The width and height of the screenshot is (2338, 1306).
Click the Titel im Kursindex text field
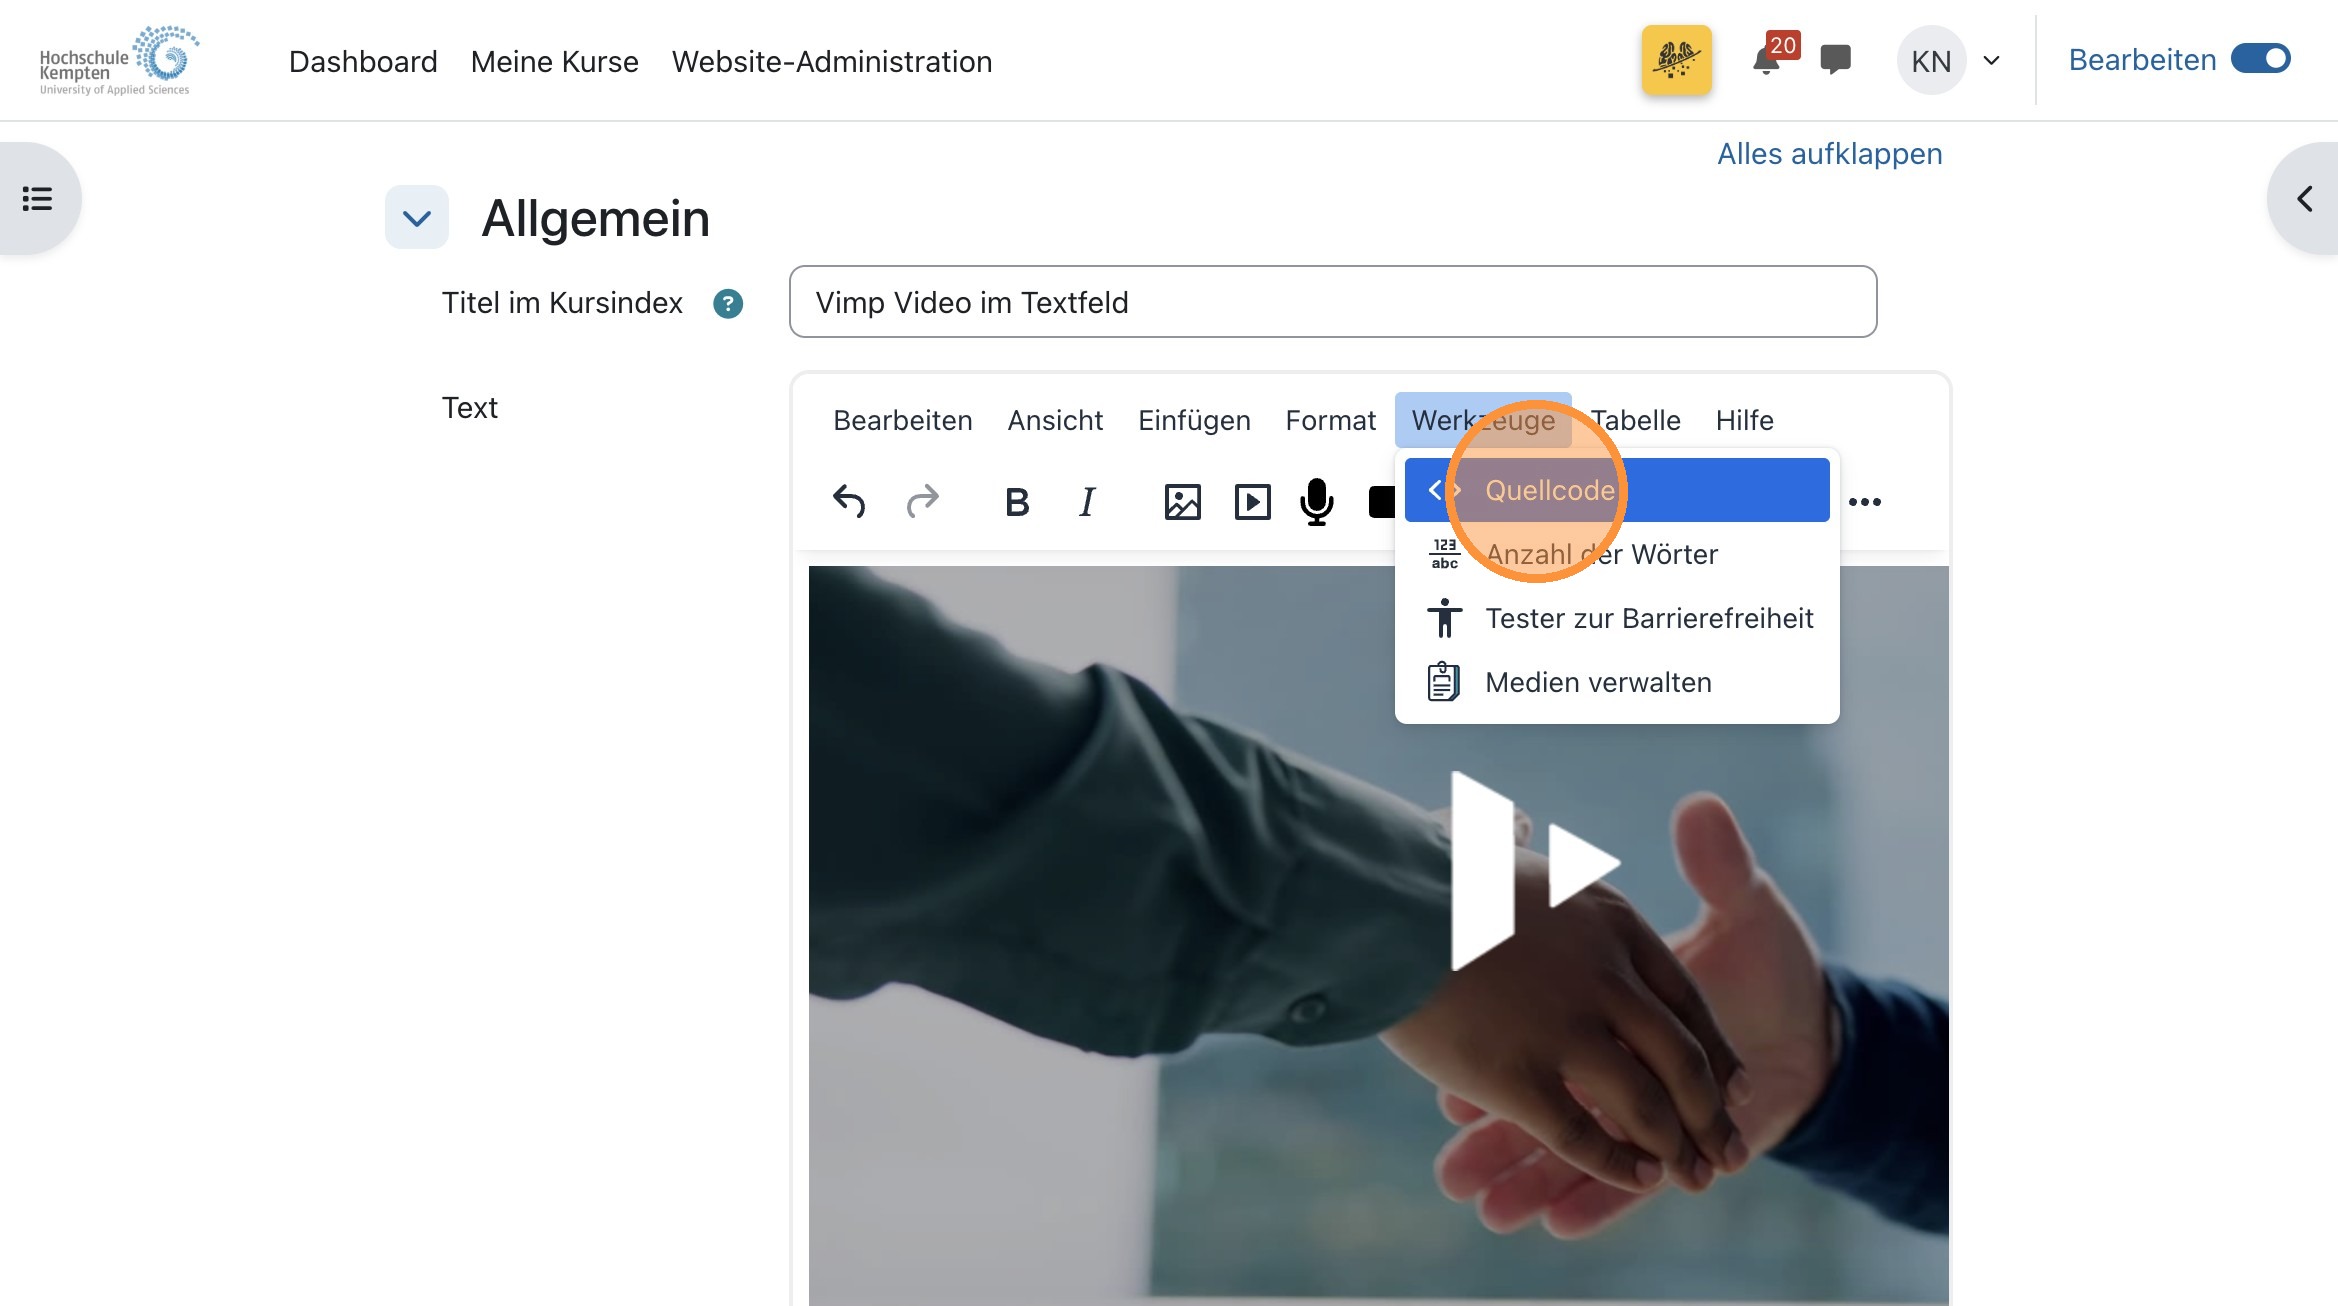[x=1332, y=302]
